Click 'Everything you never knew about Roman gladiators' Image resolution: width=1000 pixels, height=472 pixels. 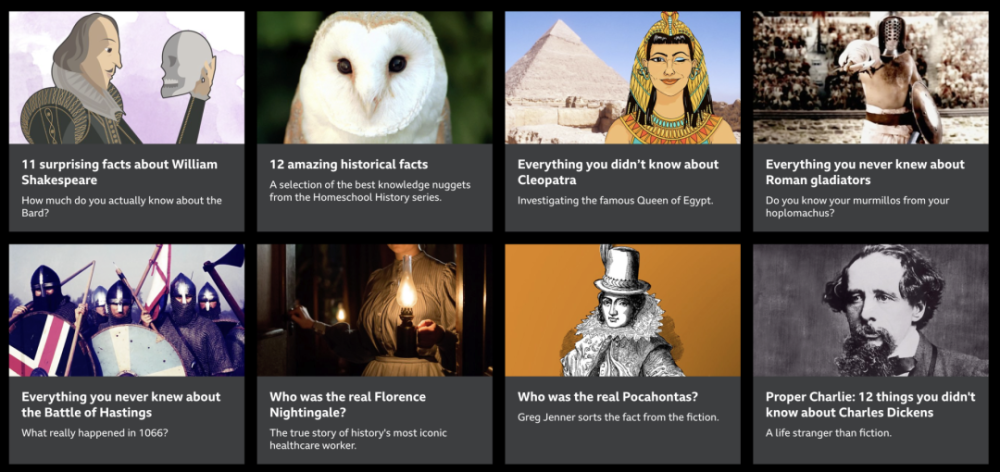tap(865, 172)
